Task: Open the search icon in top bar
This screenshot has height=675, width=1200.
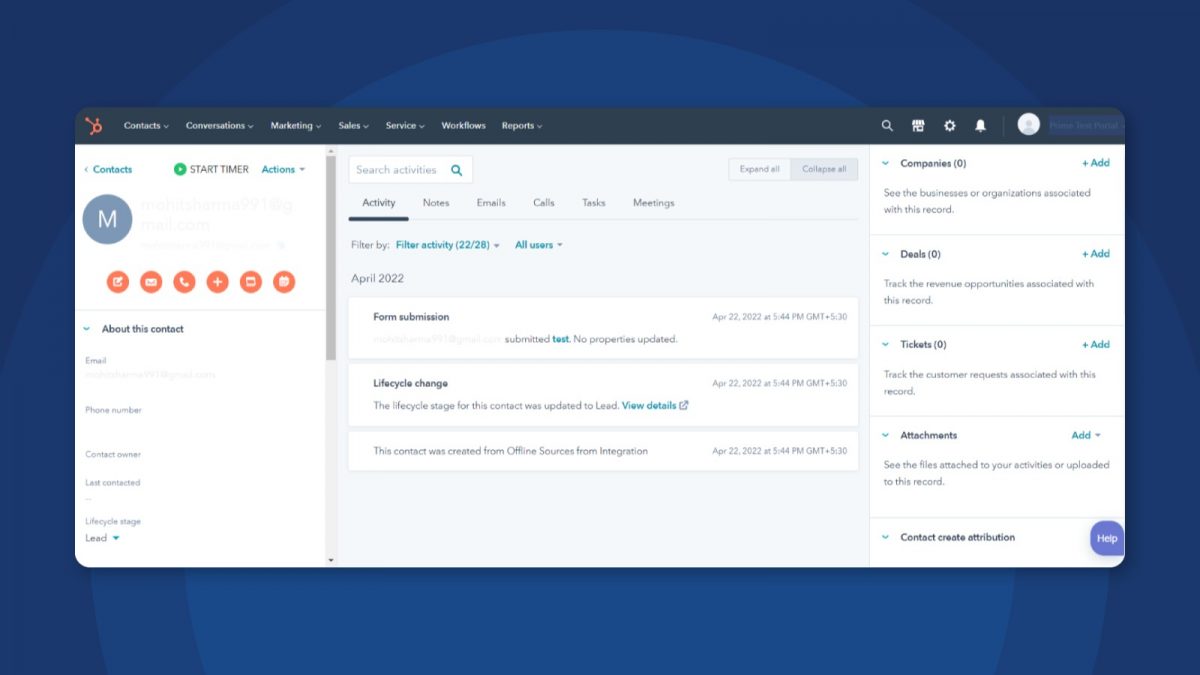Action: pos(886,125)
